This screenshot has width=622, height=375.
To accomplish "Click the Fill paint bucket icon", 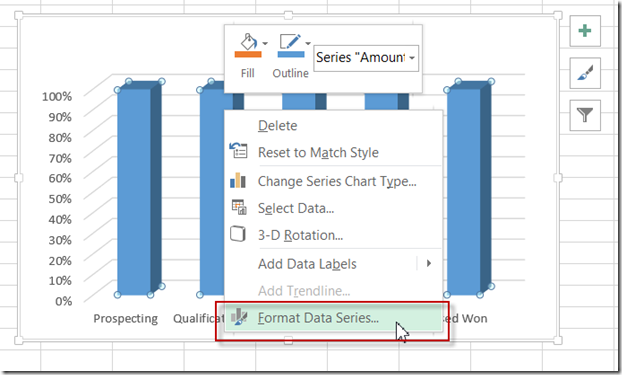I will (248, 41).
